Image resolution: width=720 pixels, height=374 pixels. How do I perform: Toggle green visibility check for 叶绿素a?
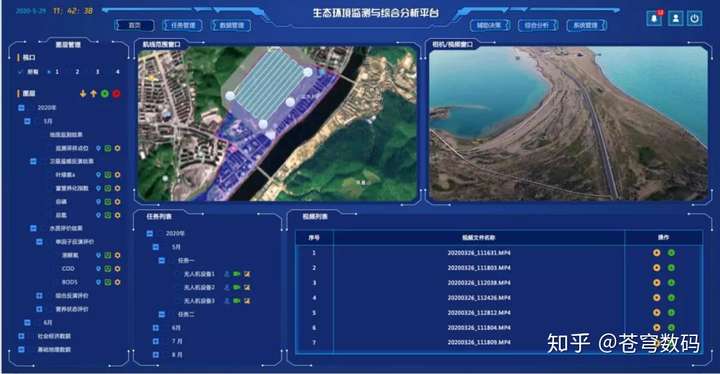108,175
